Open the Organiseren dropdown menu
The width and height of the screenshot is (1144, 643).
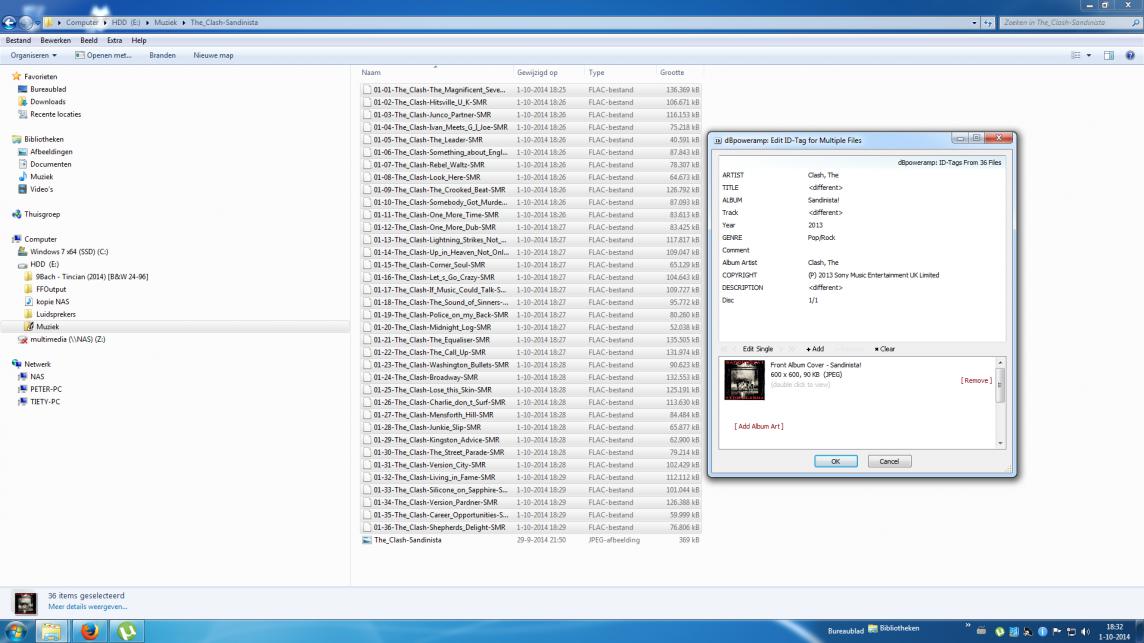(34, 56)
